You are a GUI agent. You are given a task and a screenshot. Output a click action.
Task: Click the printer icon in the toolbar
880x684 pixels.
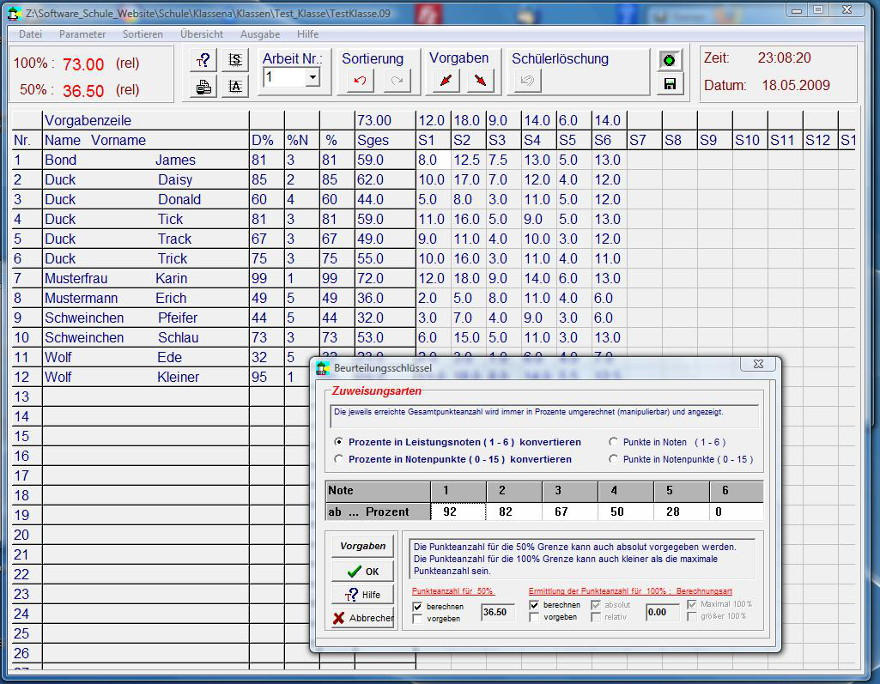click(x=204, y=86)
